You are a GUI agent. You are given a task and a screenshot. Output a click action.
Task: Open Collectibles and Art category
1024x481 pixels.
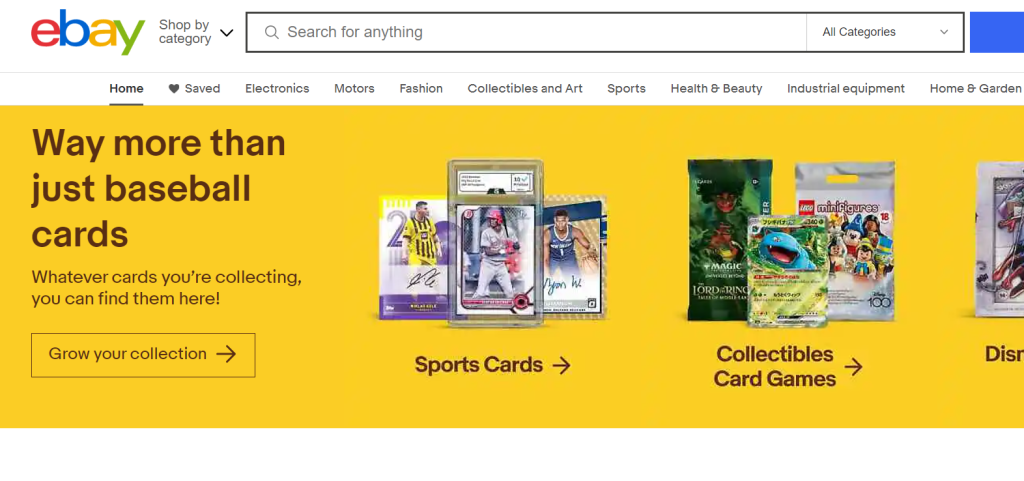tap(525, 89)
